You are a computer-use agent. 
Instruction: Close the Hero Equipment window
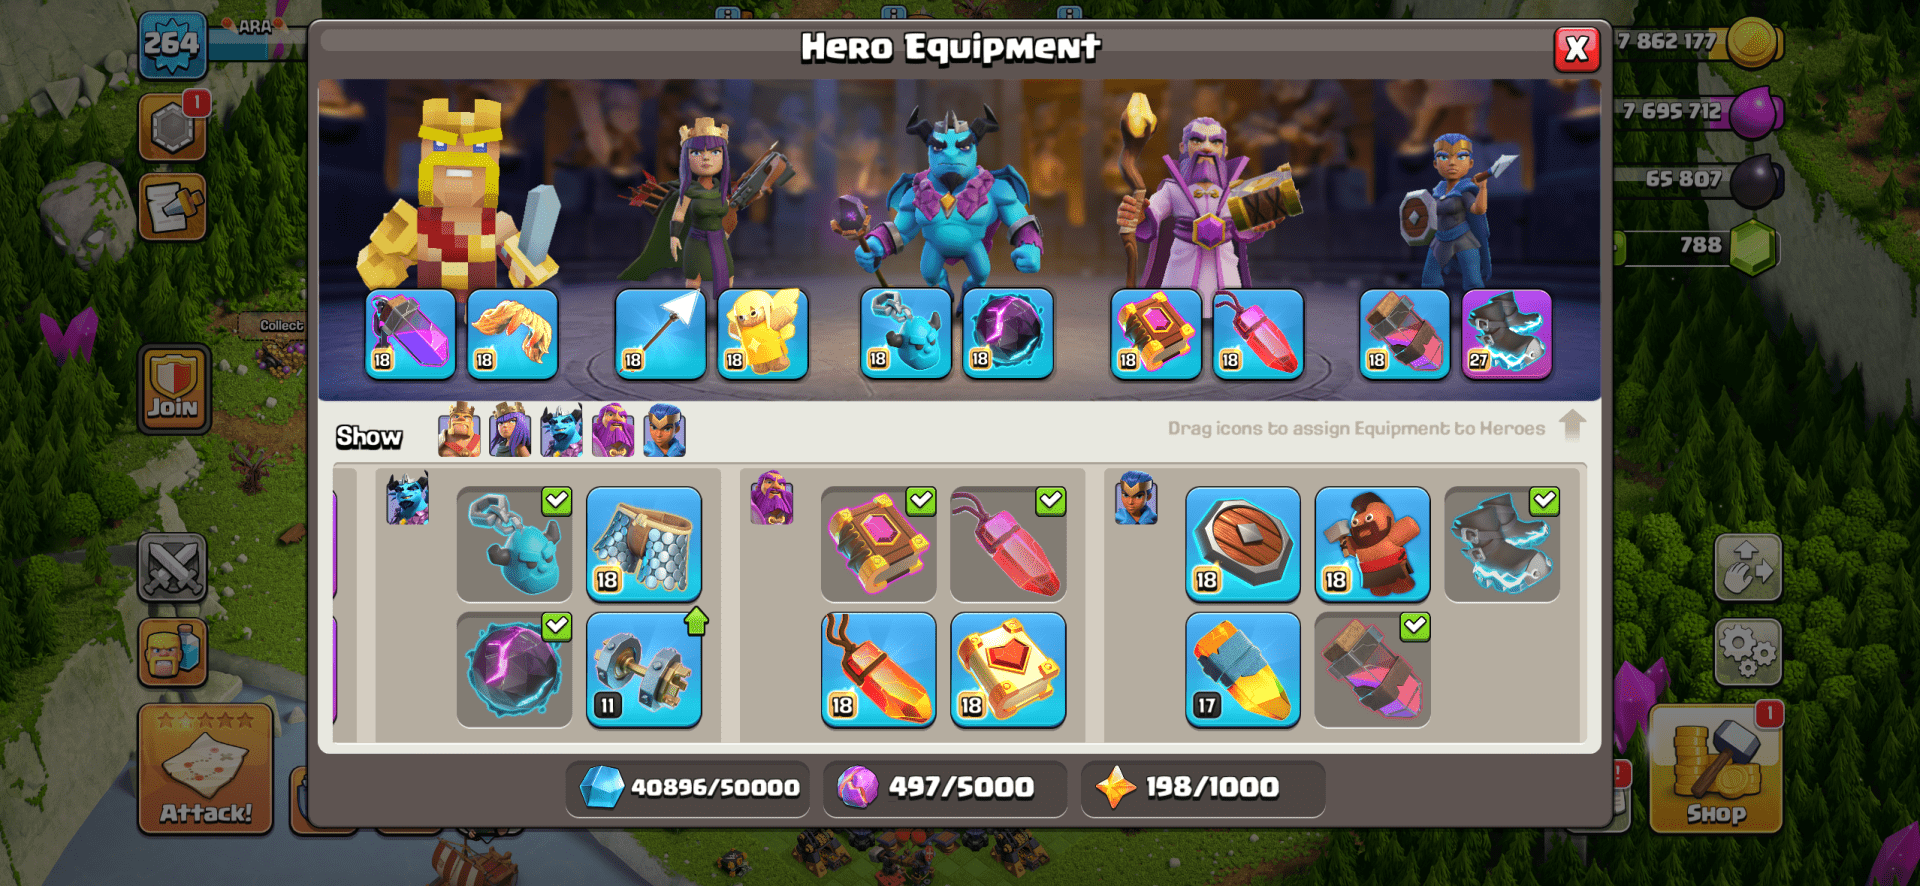[1577, 48]
